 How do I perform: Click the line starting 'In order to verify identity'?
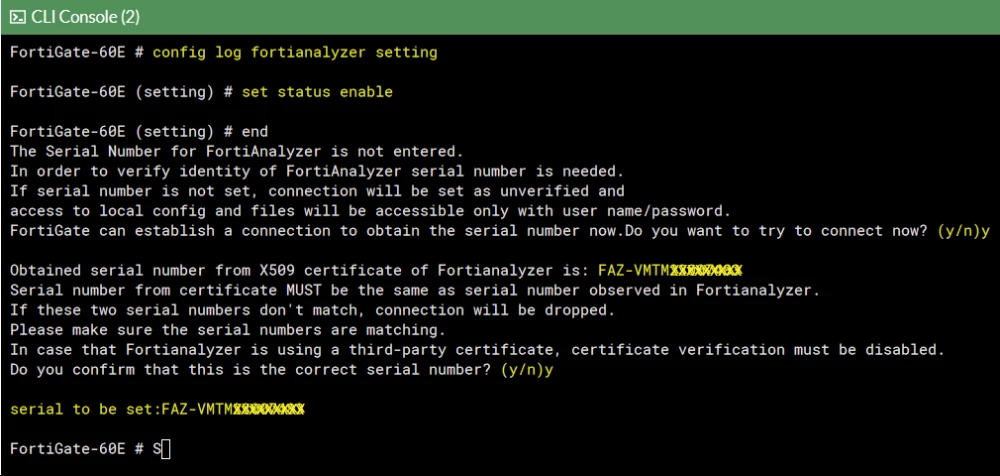[316, 172]
